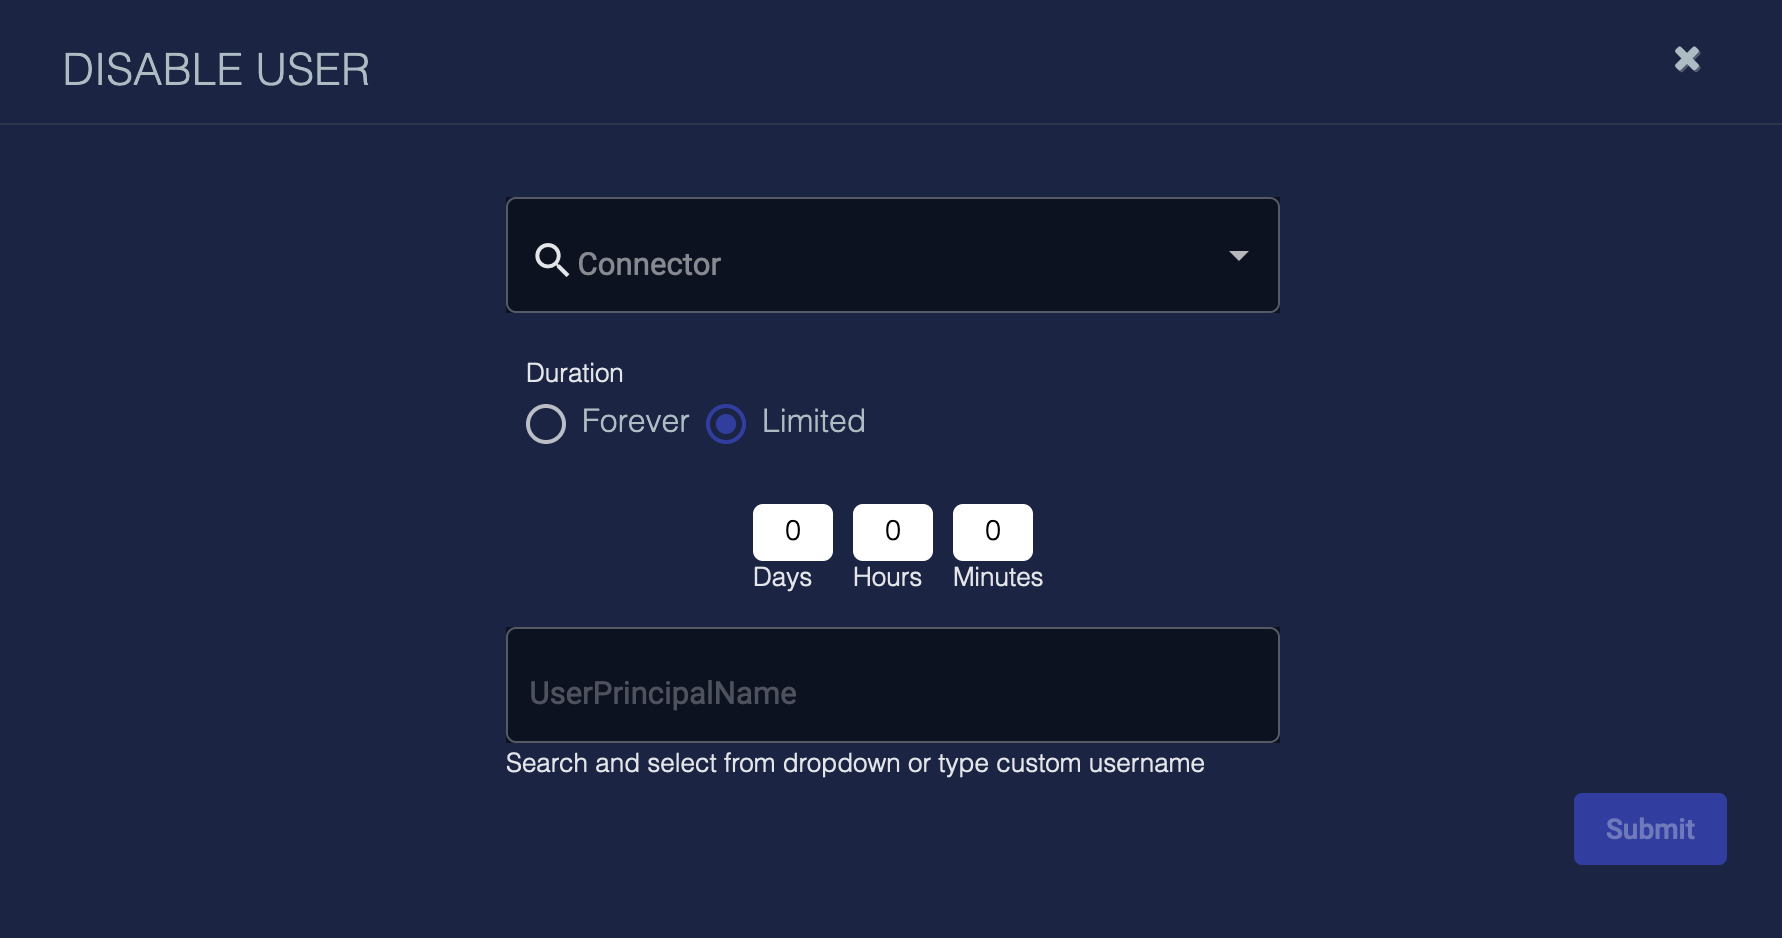Expand the Connector dropdown caret arrow
Screen dimensions: 1782x938
click(1238, 256)
